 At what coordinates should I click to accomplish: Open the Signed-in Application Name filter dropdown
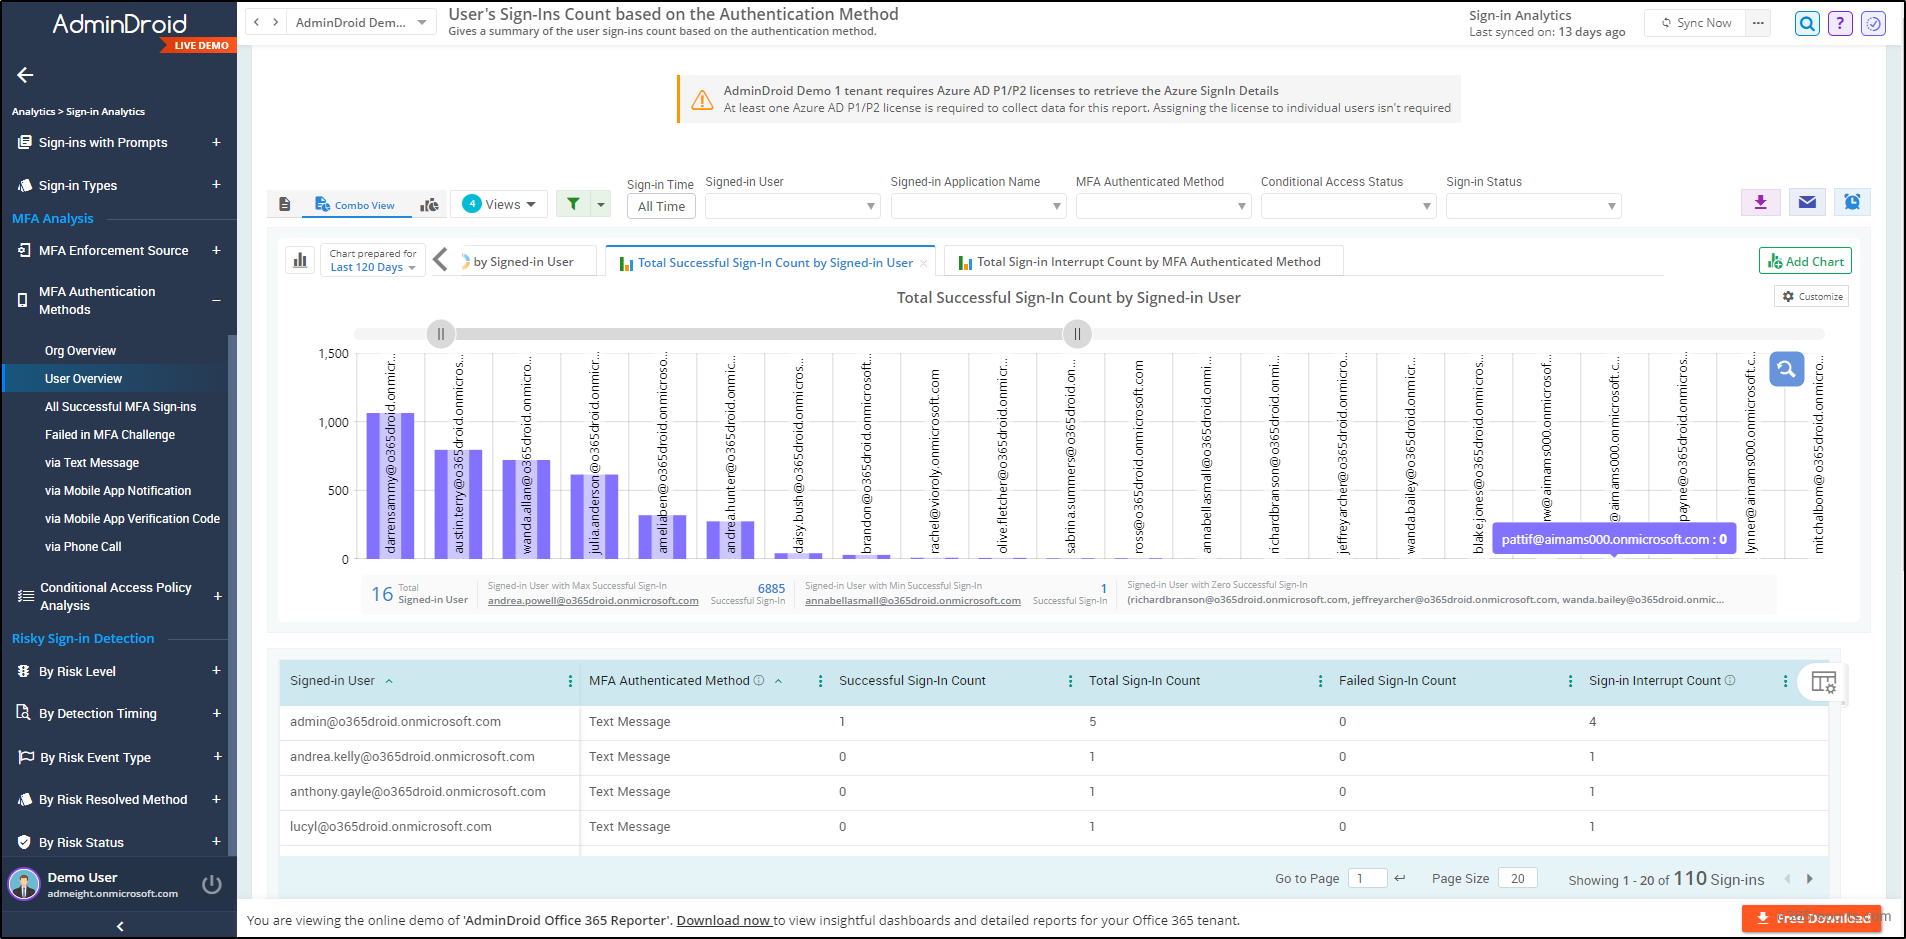click(x=978, y=206)
